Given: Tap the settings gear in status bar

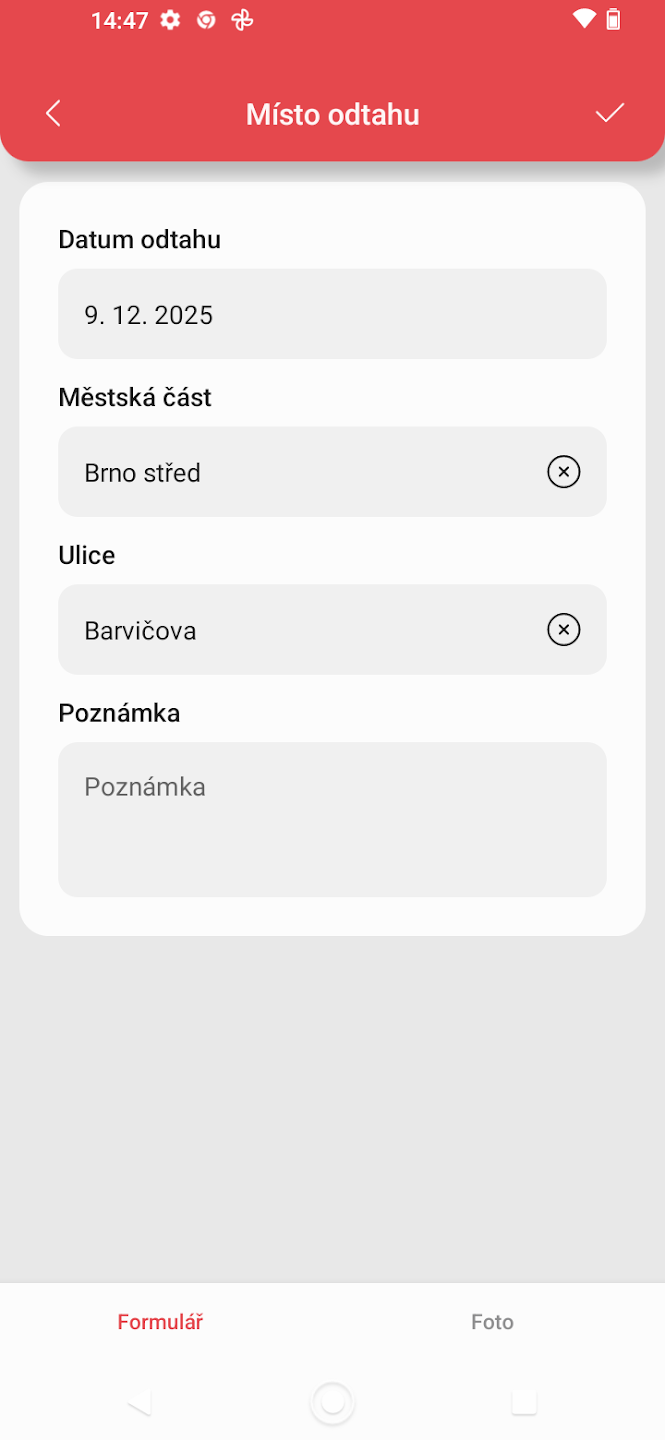Looking at the screenshot, I should pyautogui.click(x=171, y=20).
